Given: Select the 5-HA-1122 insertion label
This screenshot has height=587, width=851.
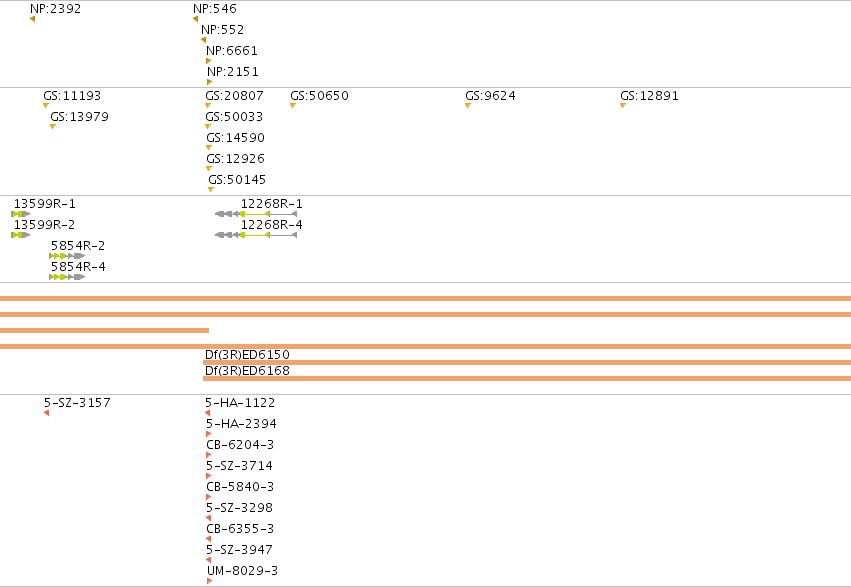Looking at the screenshot, I should point(240,403).
